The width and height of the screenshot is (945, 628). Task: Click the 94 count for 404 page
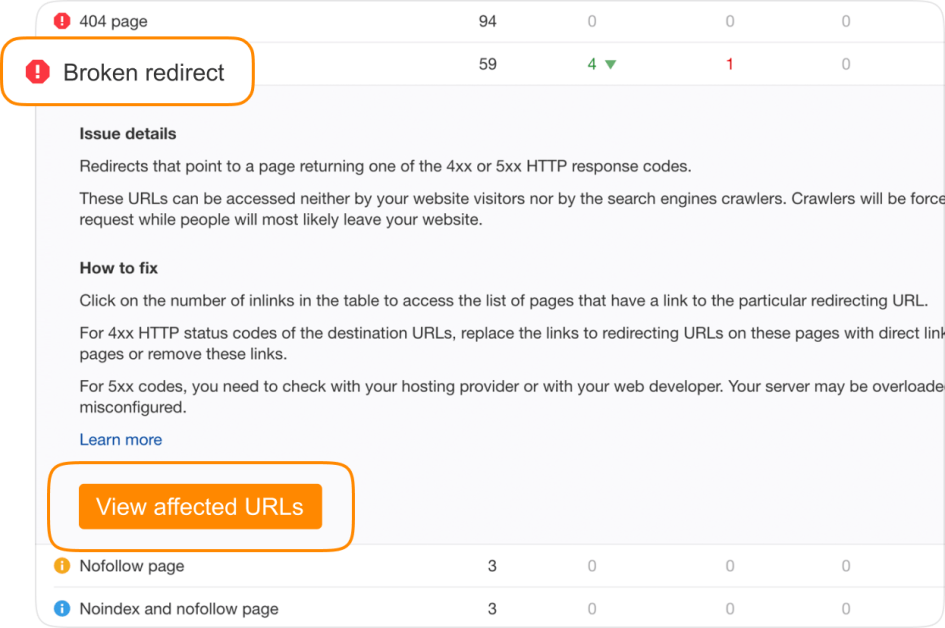(x=487, y=21)
